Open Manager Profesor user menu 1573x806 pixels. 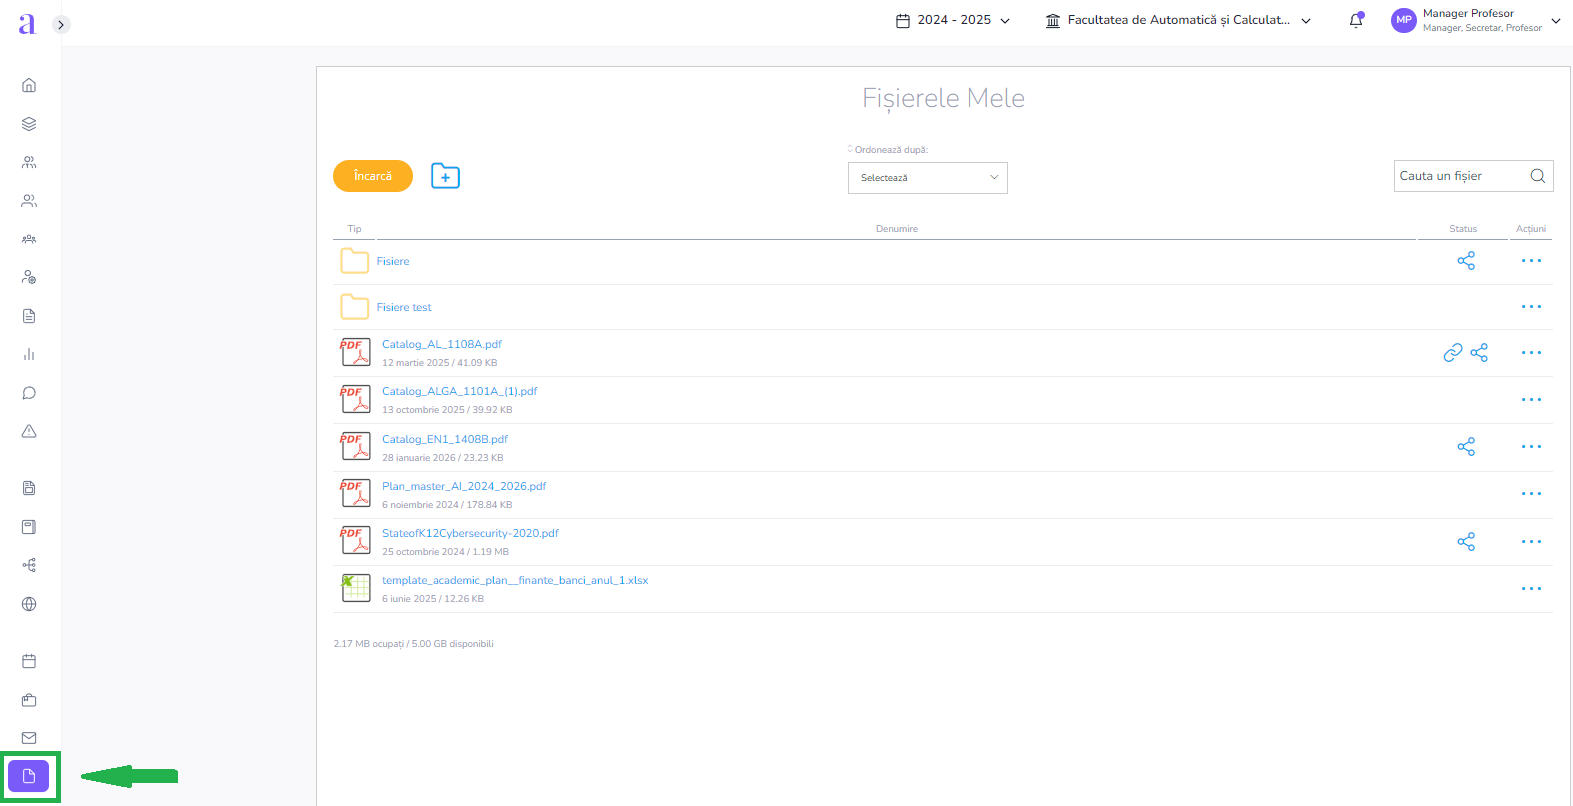click(1475, 20)
